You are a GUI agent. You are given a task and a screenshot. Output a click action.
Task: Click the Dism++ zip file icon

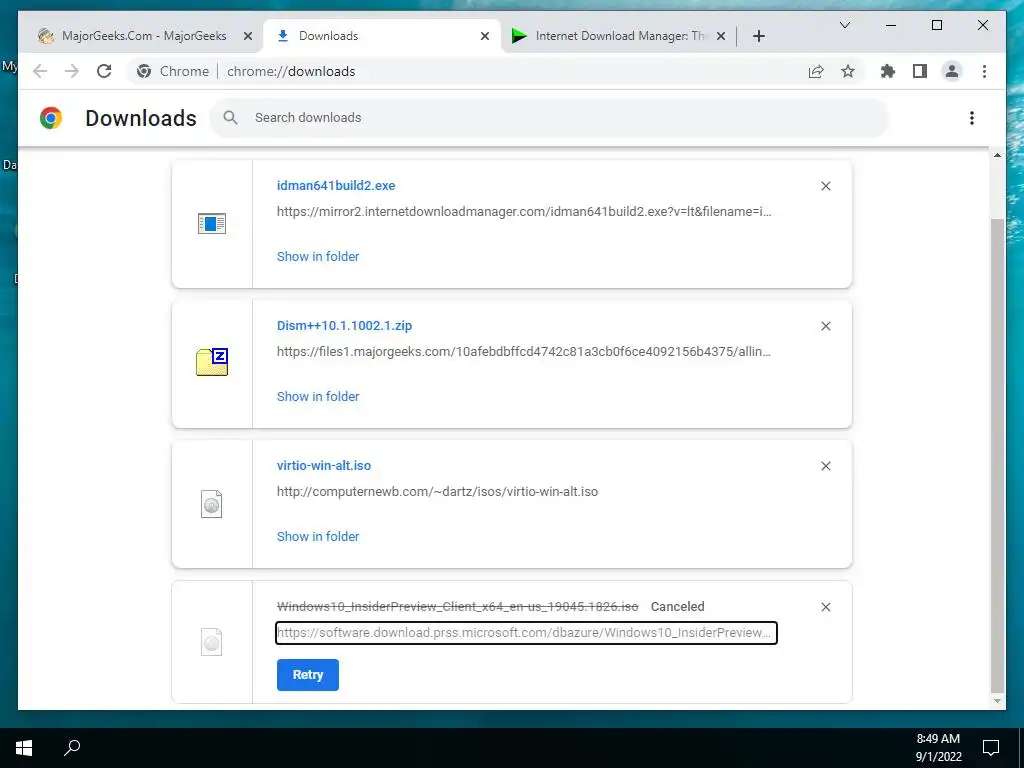pos(212,362)
